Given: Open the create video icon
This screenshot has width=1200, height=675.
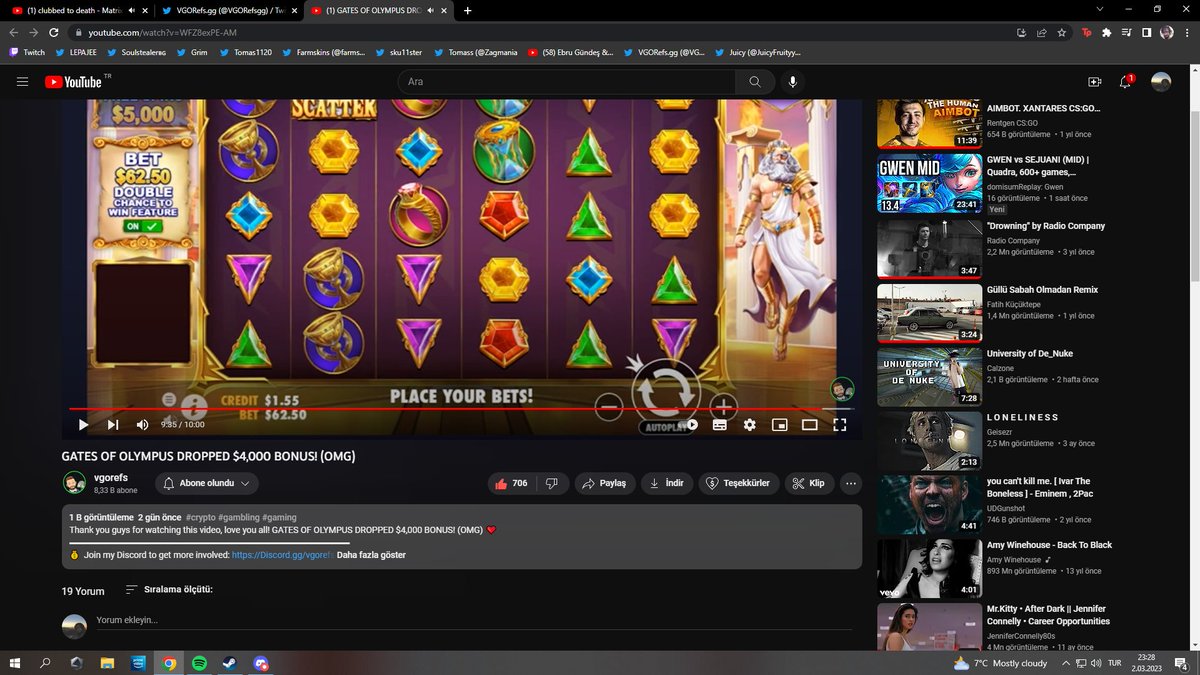Looking at the screenshot, I should [x=1094, y=82].
